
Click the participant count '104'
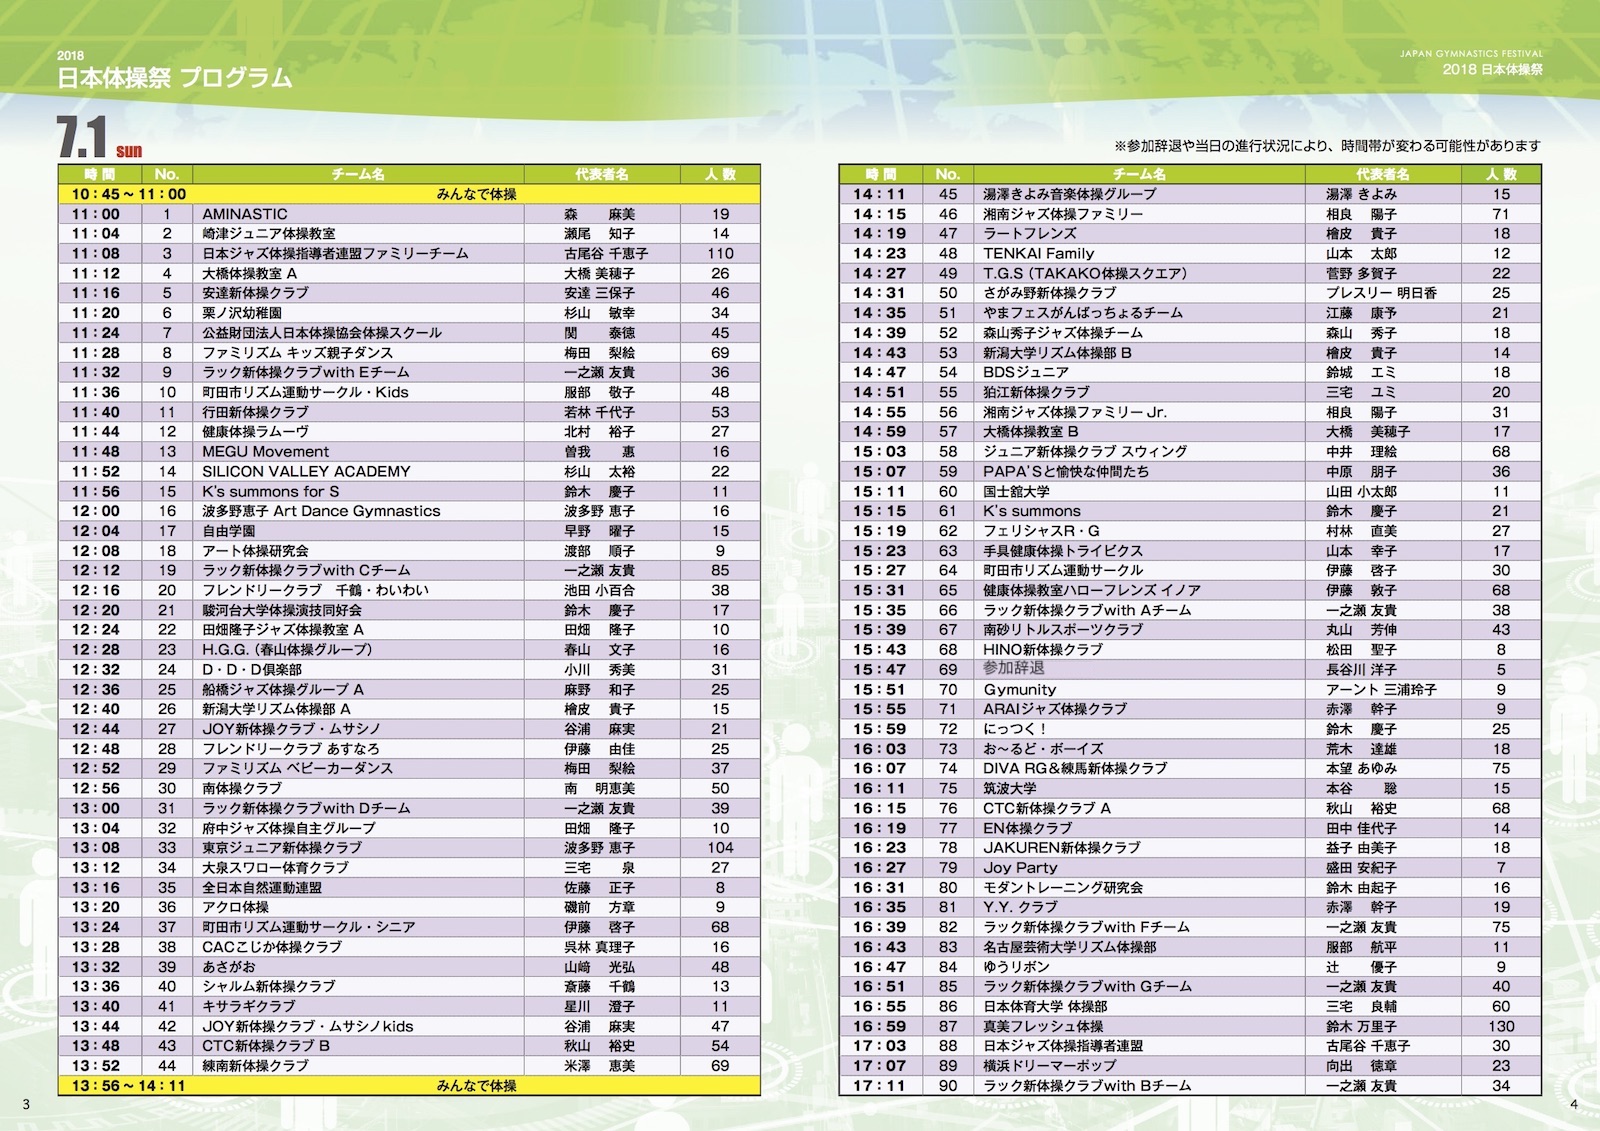[x=720, y=848]
